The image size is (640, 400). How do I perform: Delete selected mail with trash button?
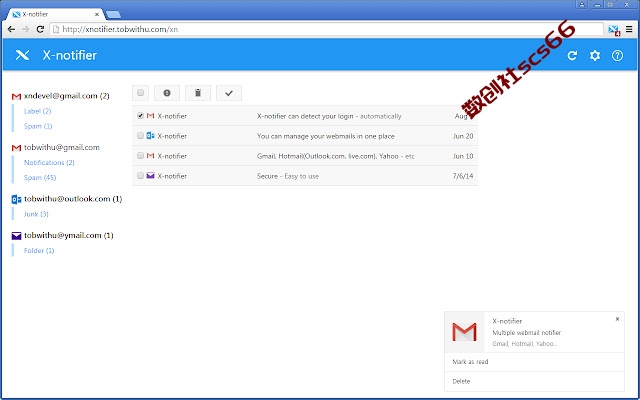coord(198,93)
